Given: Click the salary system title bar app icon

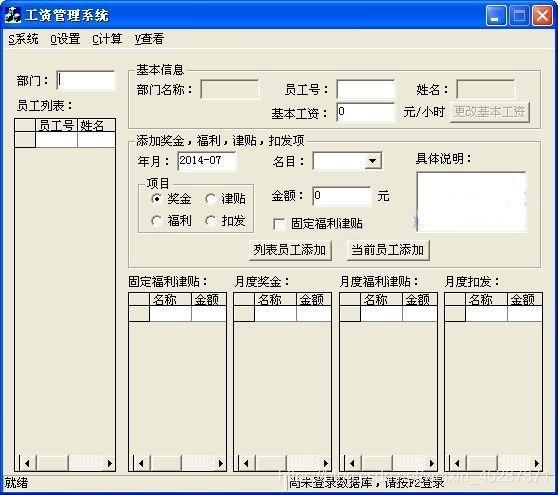Looking at the screenshot, I should [x=13, y=15].
